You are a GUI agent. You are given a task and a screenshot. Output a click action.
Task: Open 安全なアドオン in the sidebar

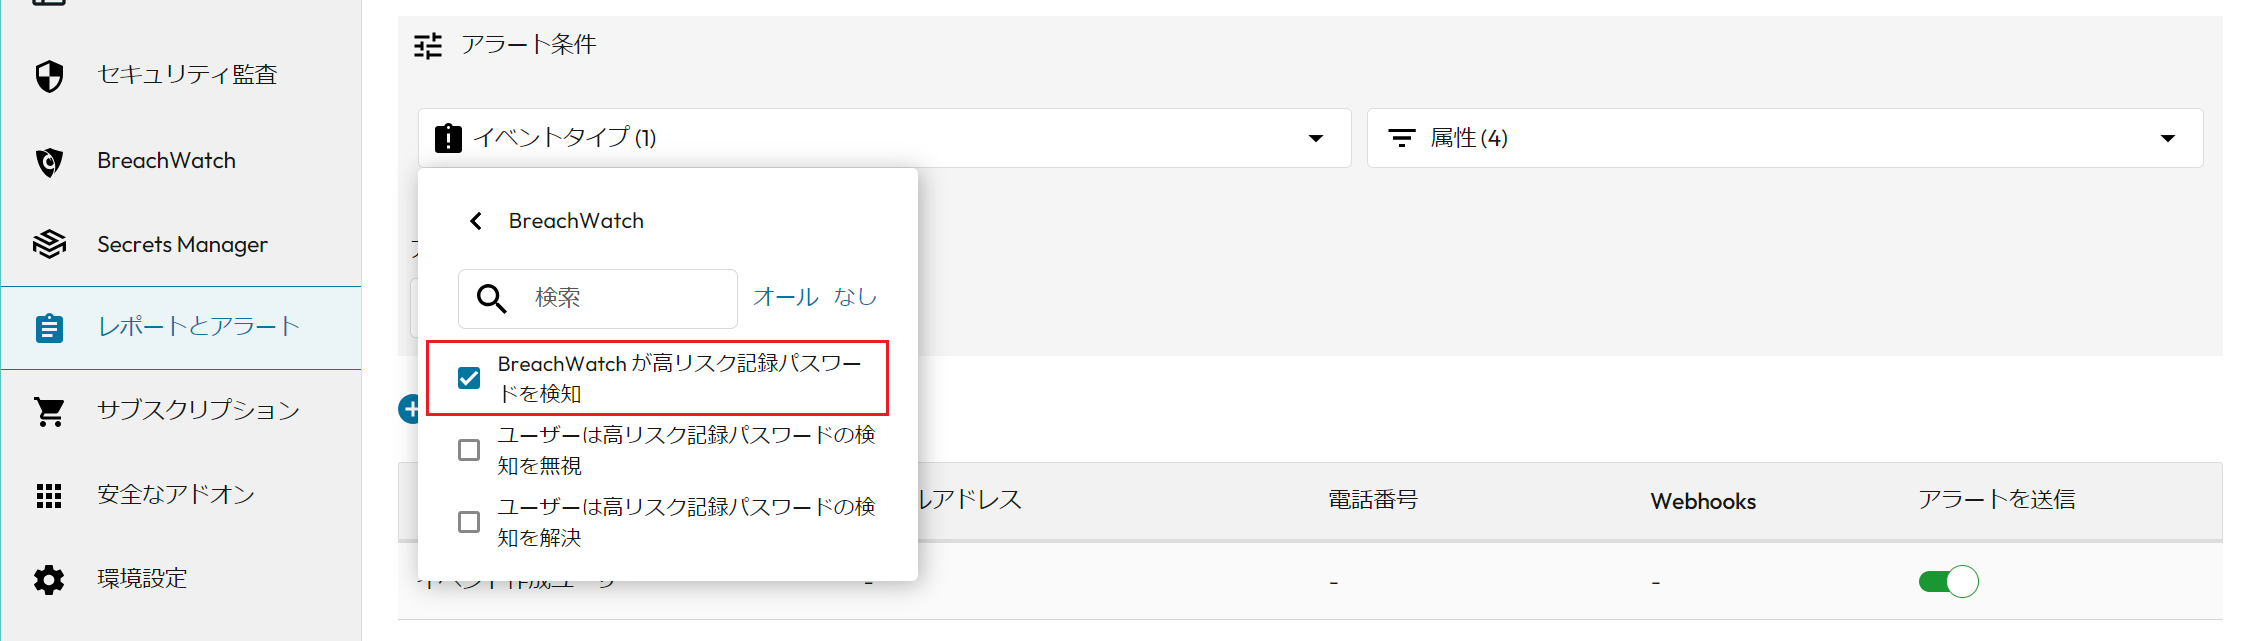181,495
